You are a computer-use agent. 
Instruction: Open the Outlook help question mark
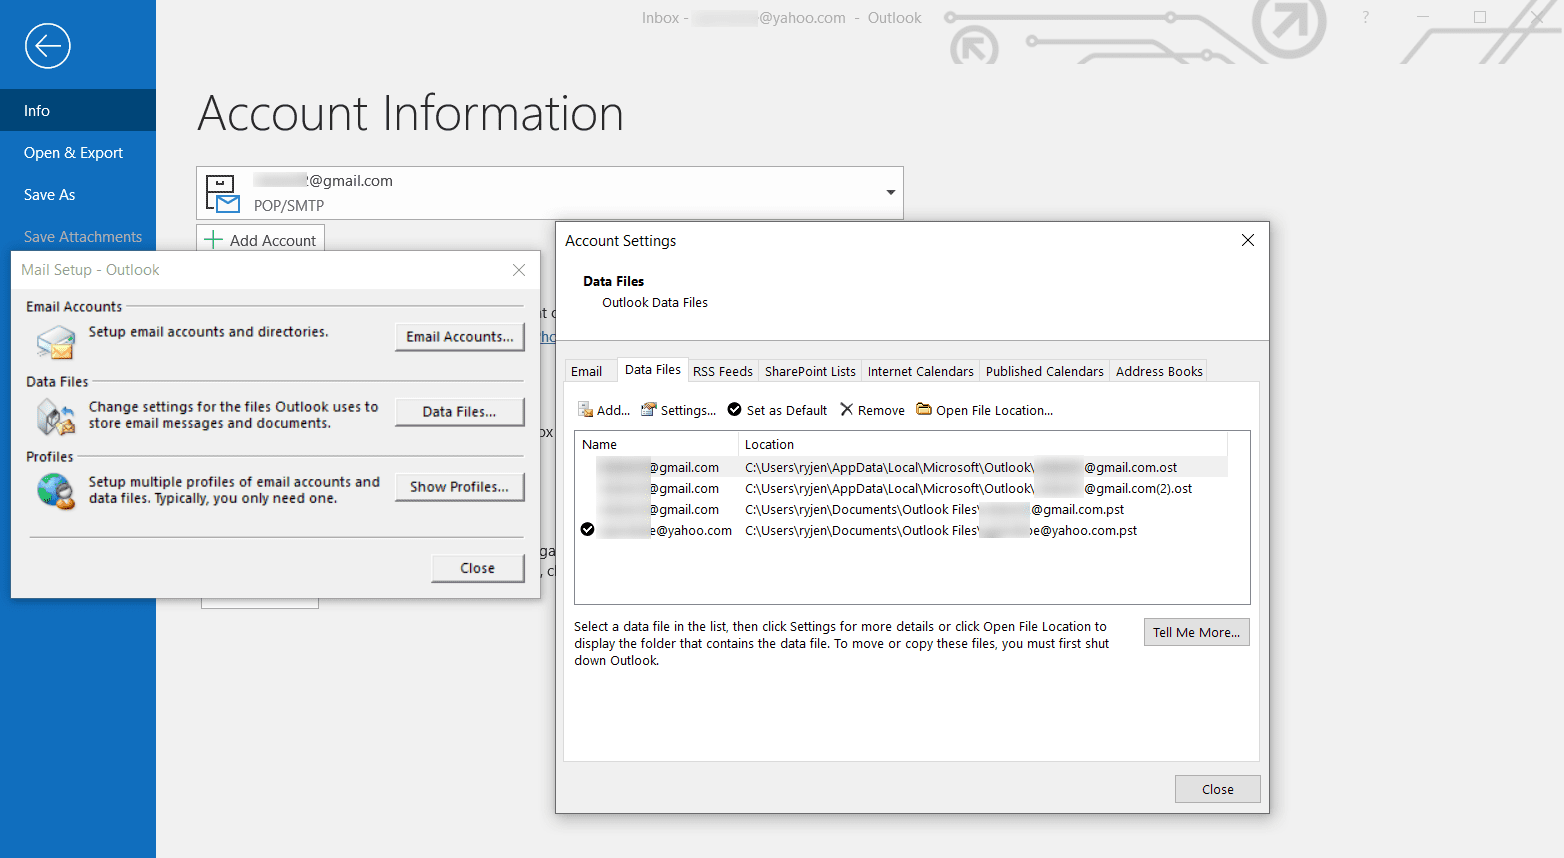click(x=1366, y=17)
